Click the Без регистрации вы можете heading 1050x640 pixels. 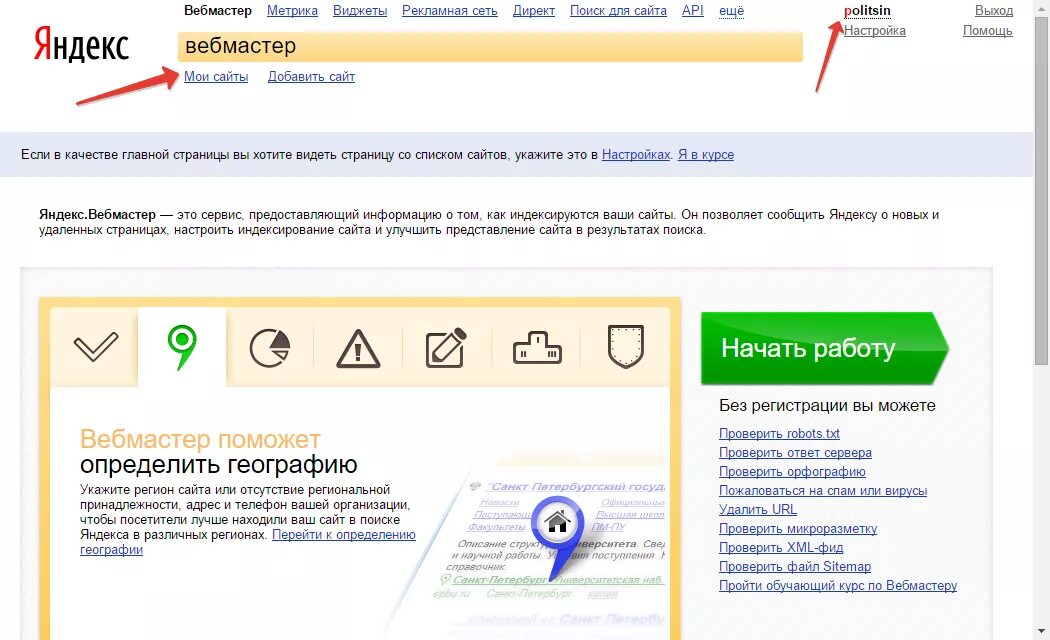[x=827, y=406]
